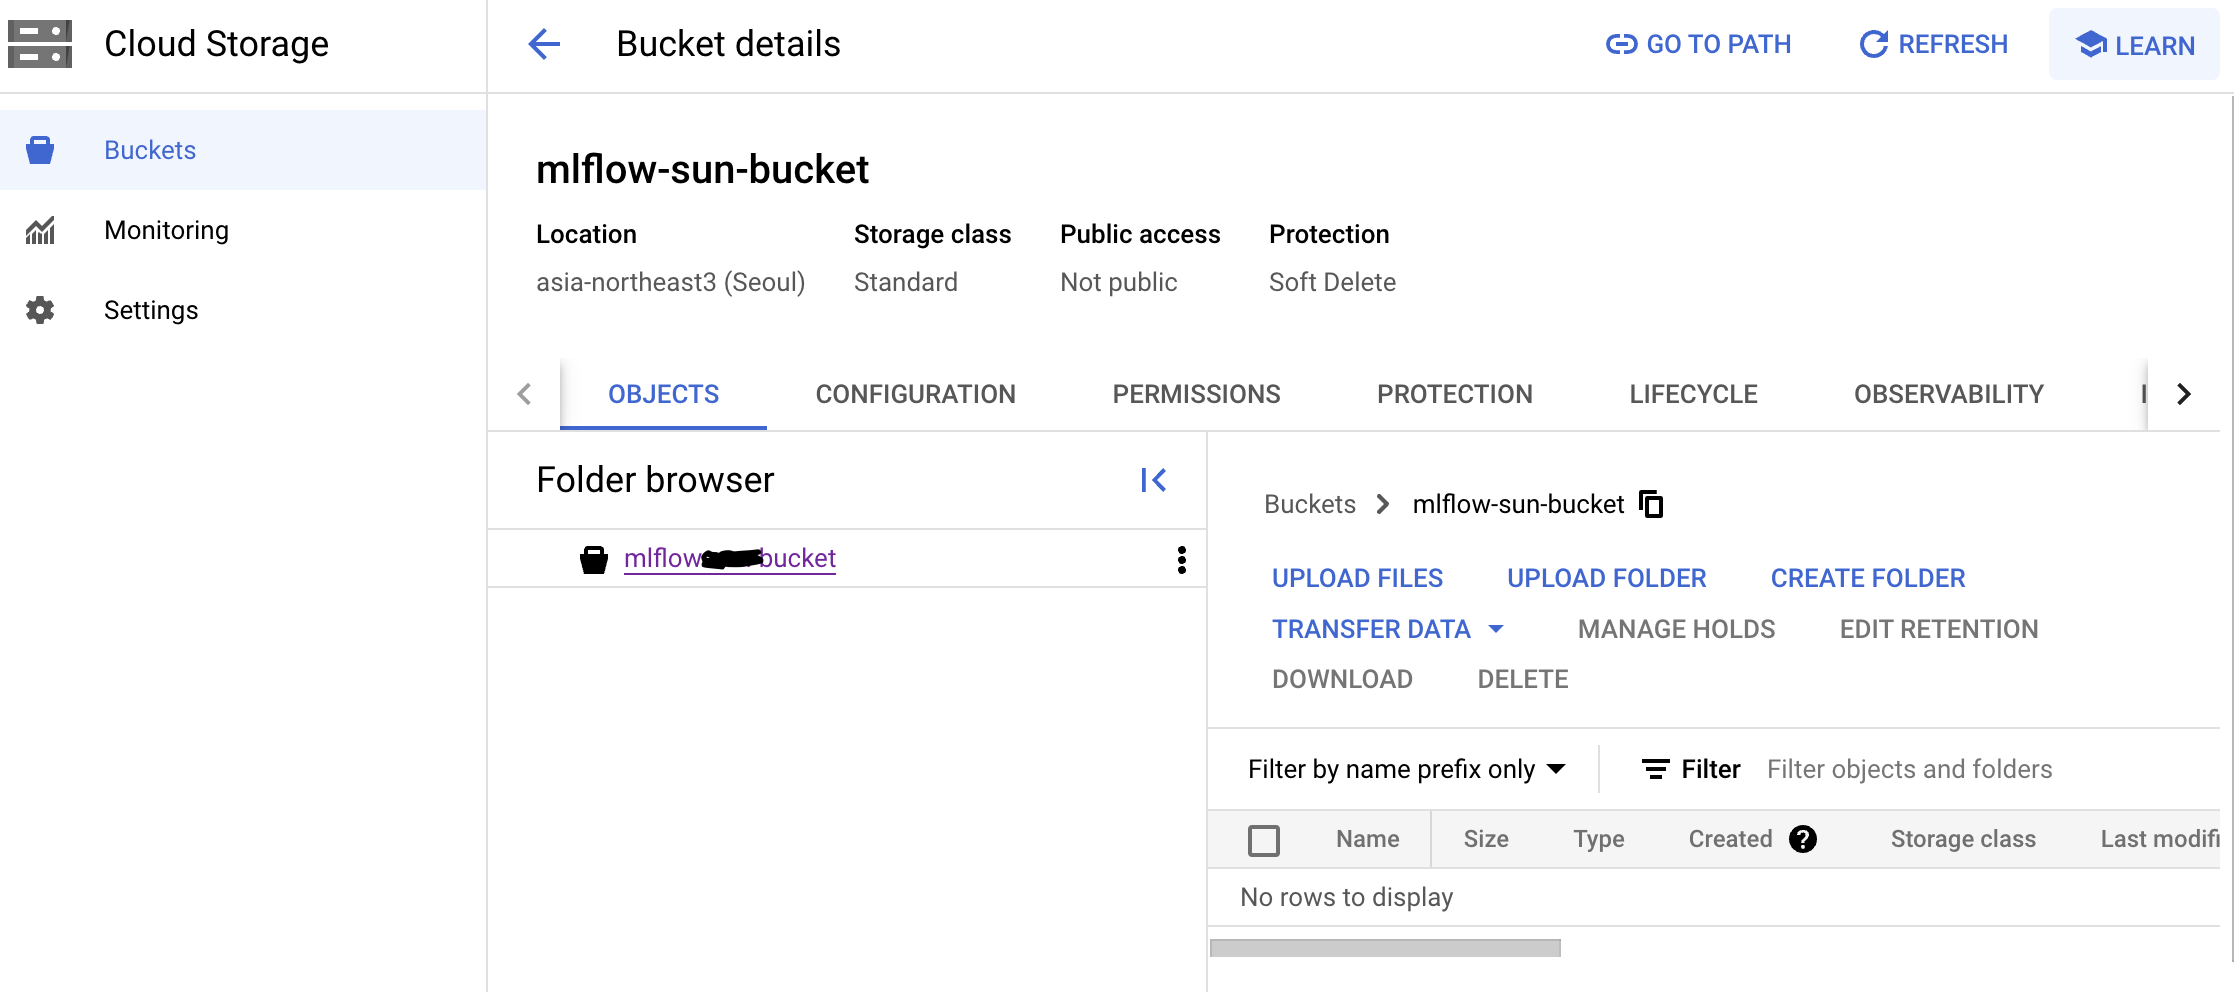
Task: Switch to the Configuration tab
Action: (x=915, y=394)
